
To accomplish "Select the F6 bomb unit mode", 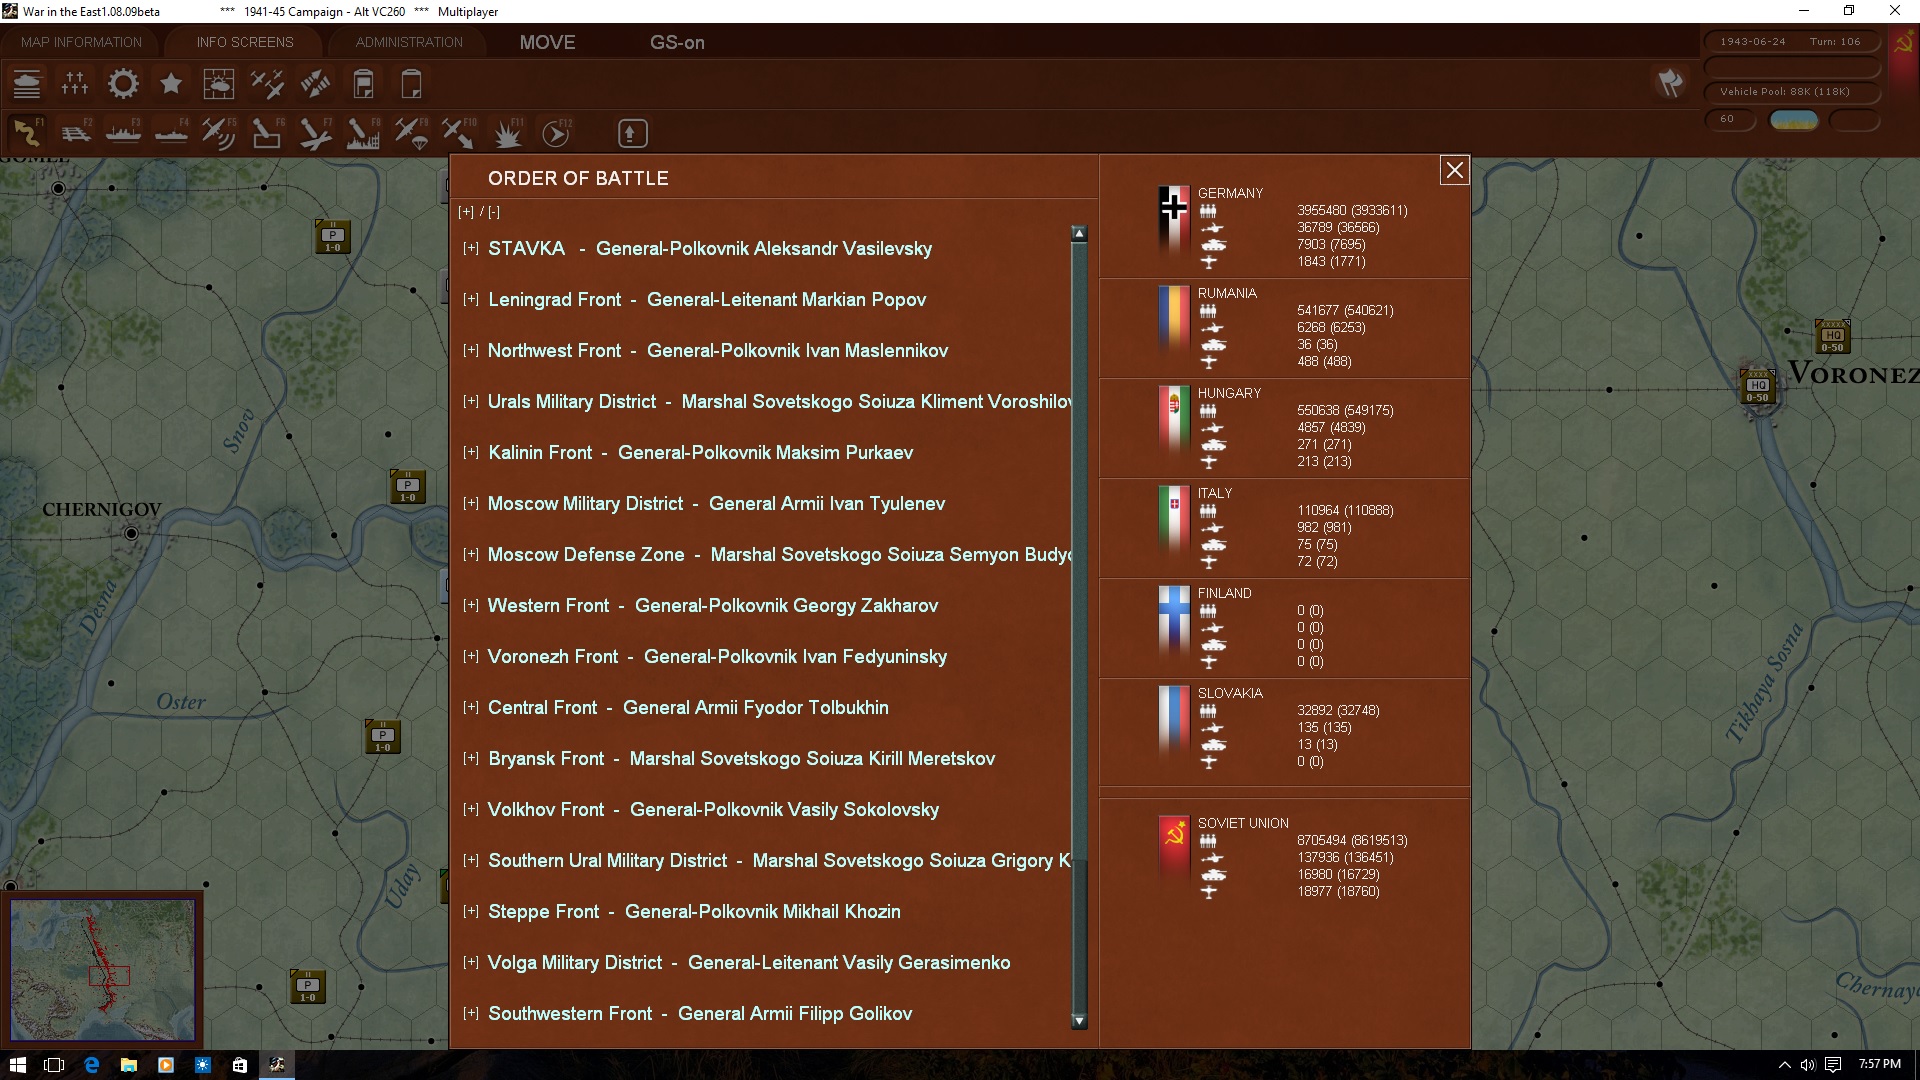I will click(x=267, y=133).
